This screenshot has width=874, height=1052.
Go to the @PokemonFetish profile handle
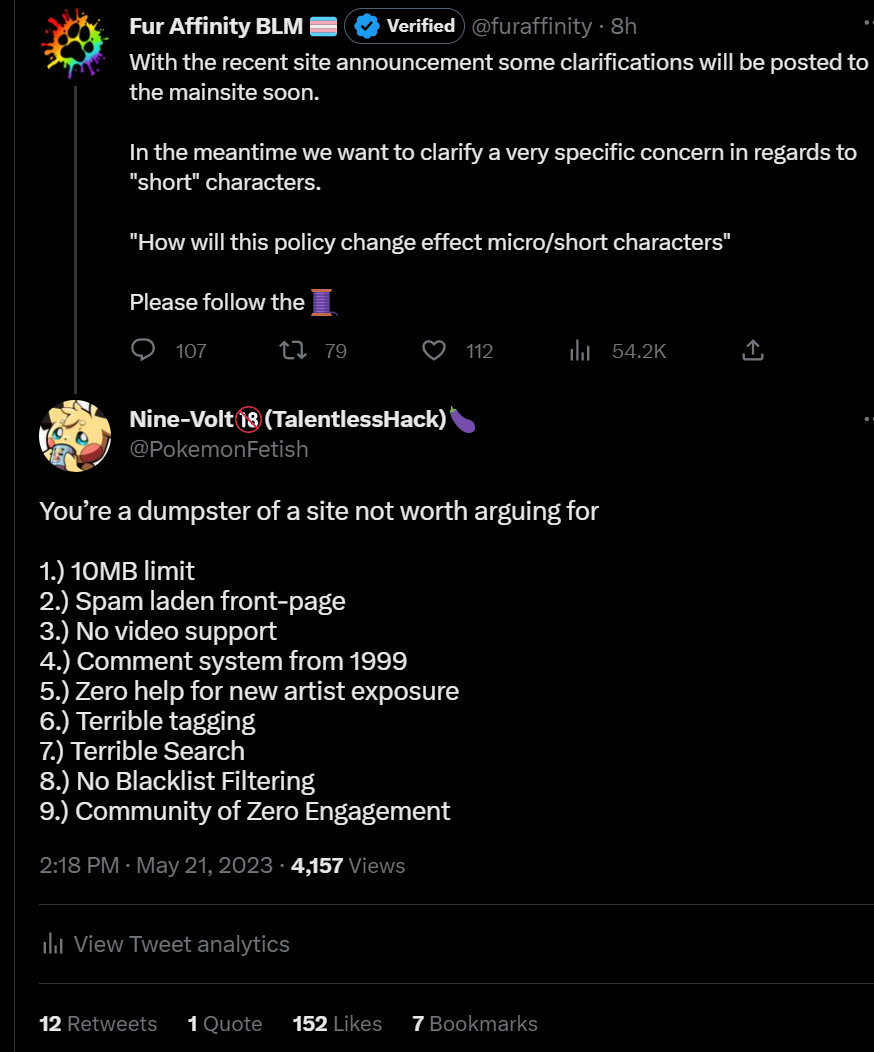click(218, 449)
